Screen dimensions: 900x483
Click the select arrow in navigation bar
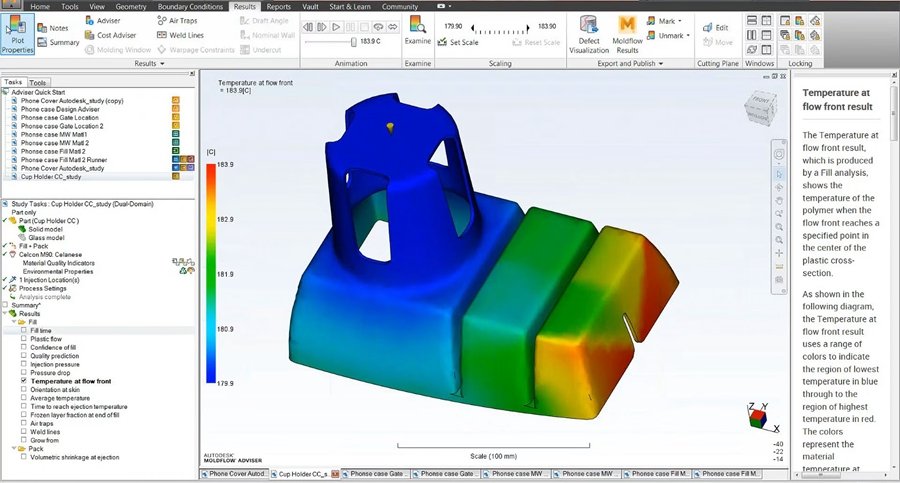779,173
